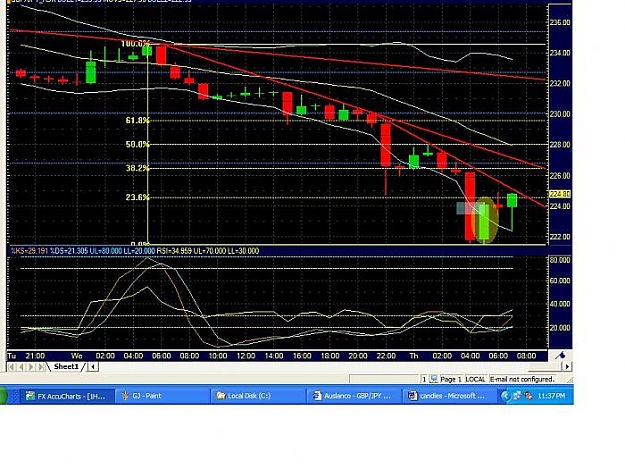Screen dimensions: 625x469
Task: Click the 61.8% Fibonacci level label
Action: tap(138, 120)
